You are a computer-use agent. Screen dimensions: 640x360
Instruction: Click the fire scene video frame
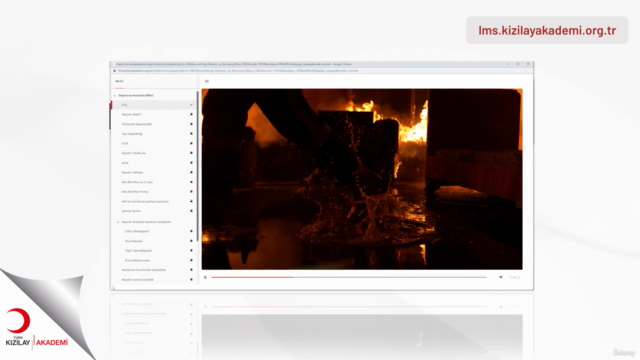(362, 179)
